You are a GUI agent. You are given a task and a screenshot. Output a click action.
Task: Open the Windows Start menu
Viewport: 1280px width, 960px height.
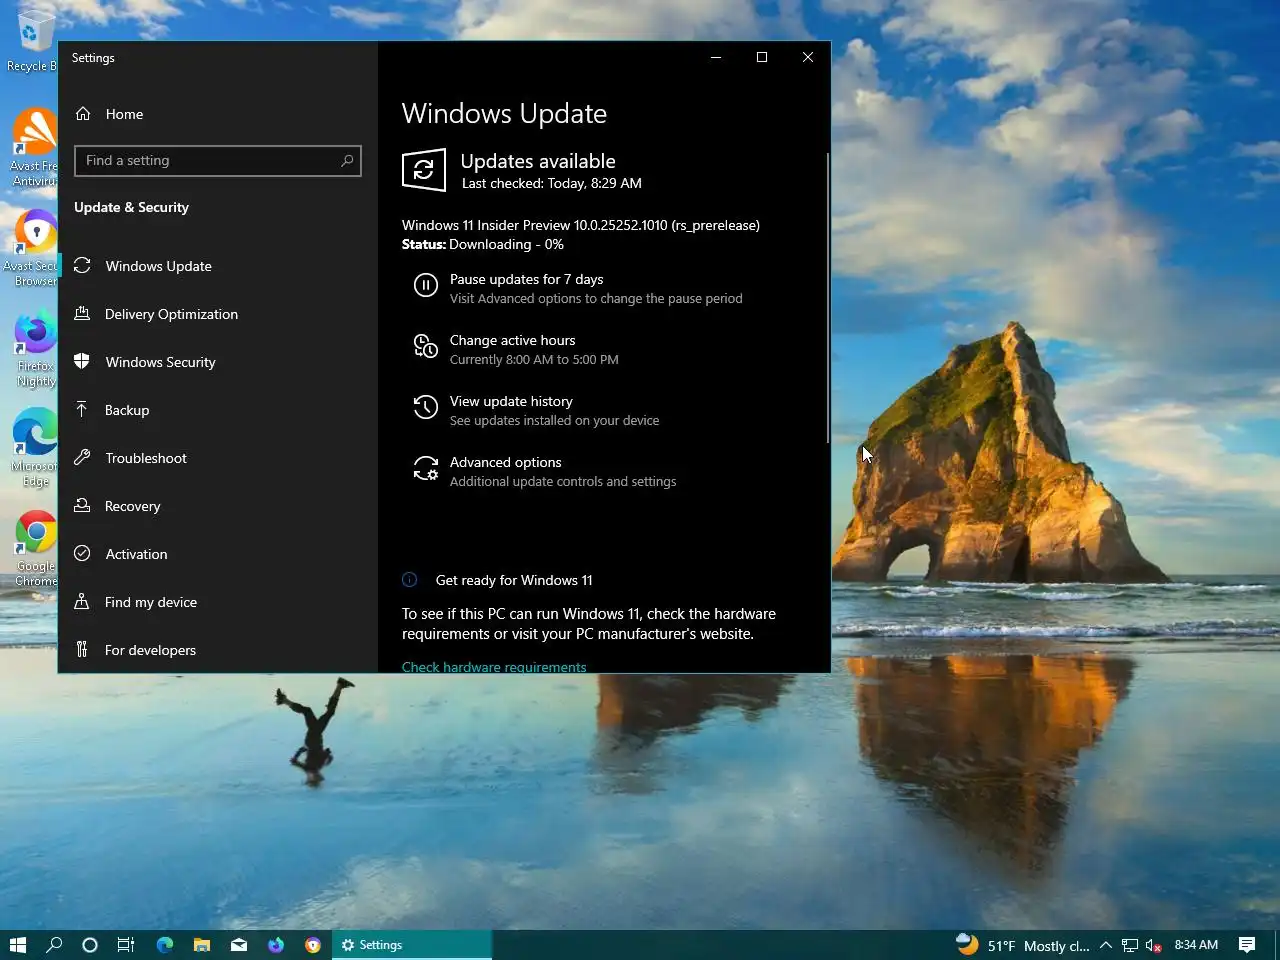pos(17,945)
